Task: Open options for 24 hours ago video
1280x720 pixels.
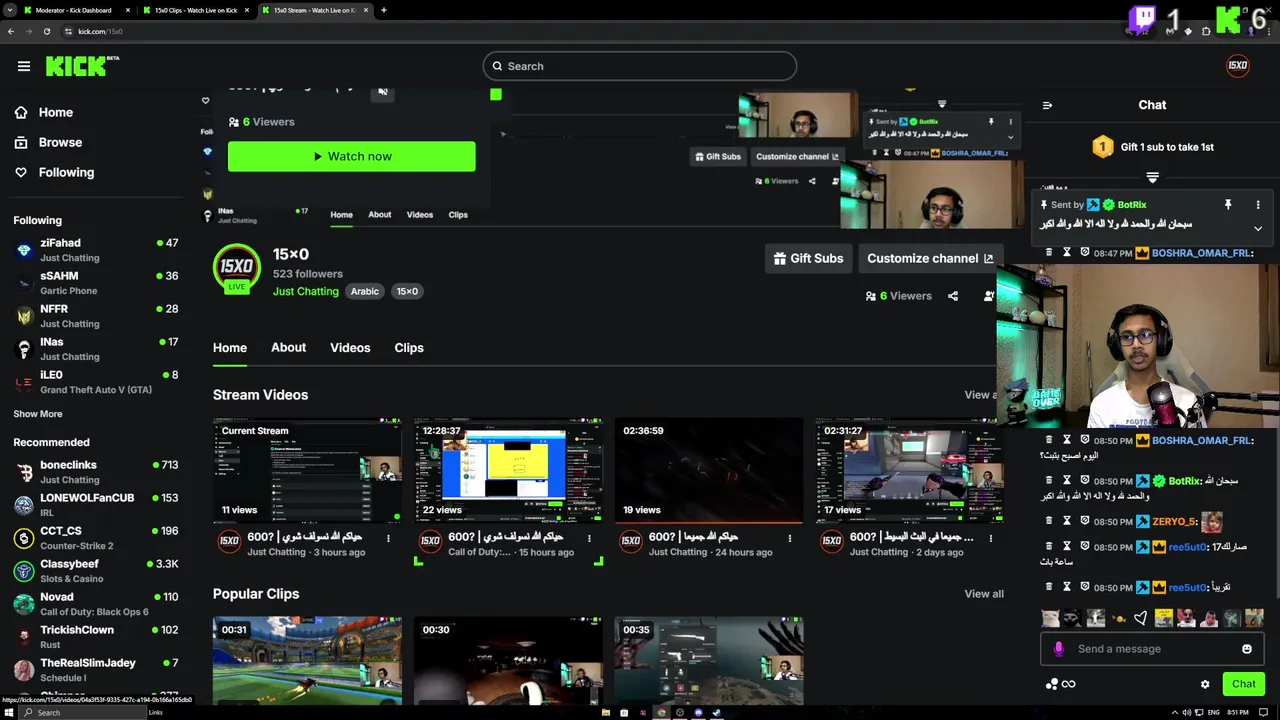Action: point(790,538)
